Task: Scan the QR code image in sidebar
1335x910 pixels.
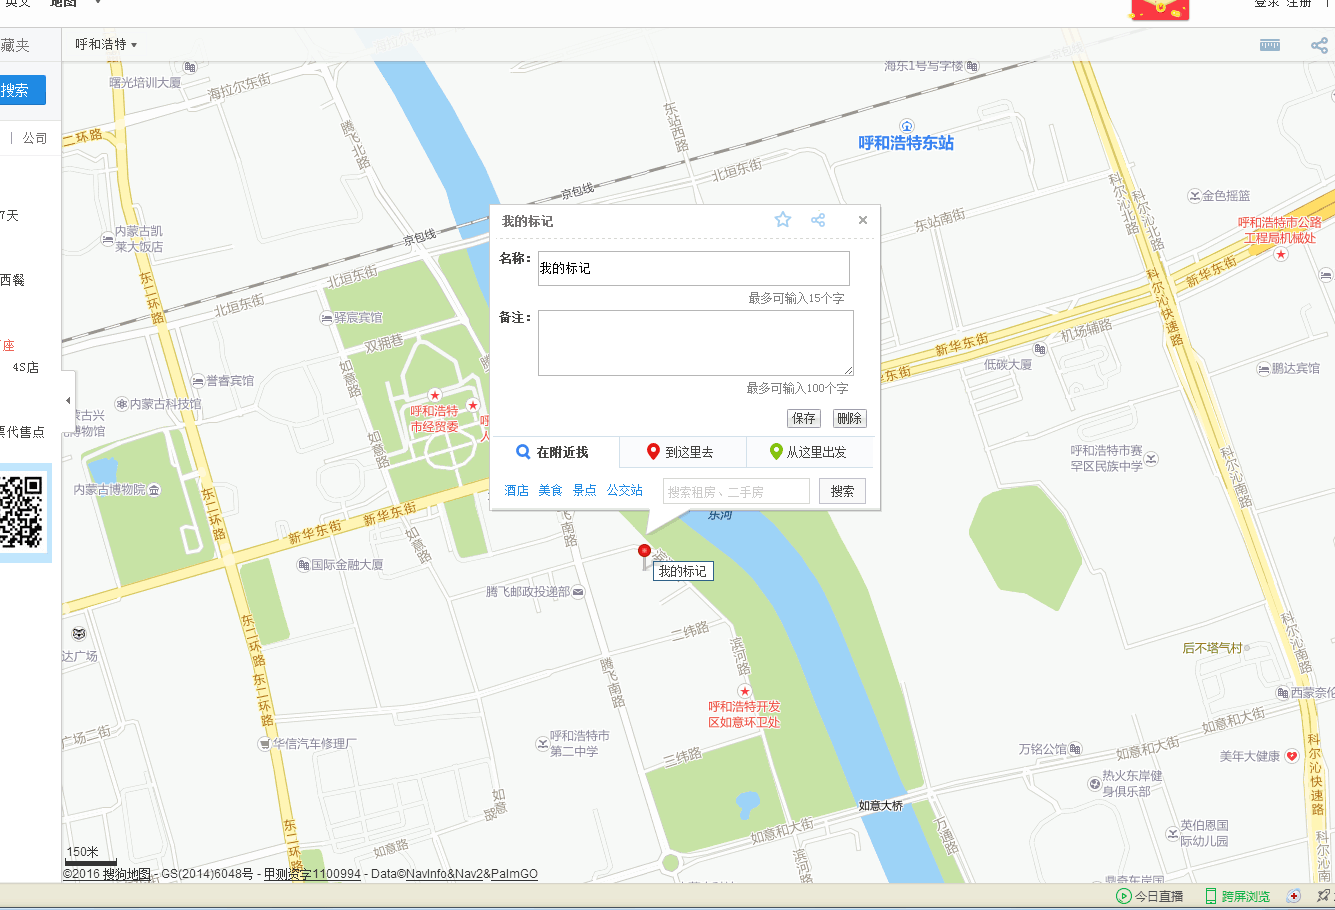Action: [x=21, y=512]
